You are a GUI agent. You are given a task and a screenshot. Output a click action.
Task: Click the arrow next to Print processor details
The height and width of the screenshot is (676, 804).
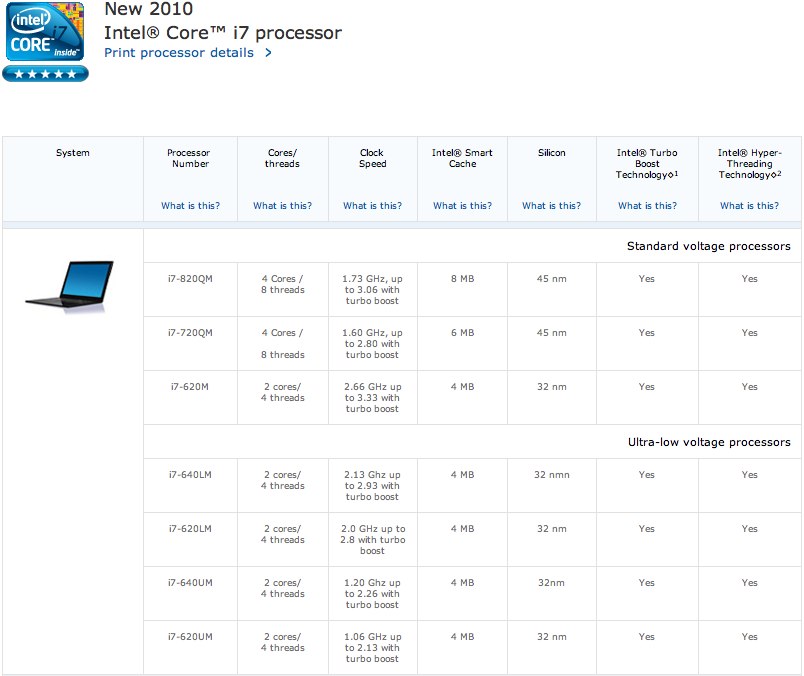(x=268, y=53)
